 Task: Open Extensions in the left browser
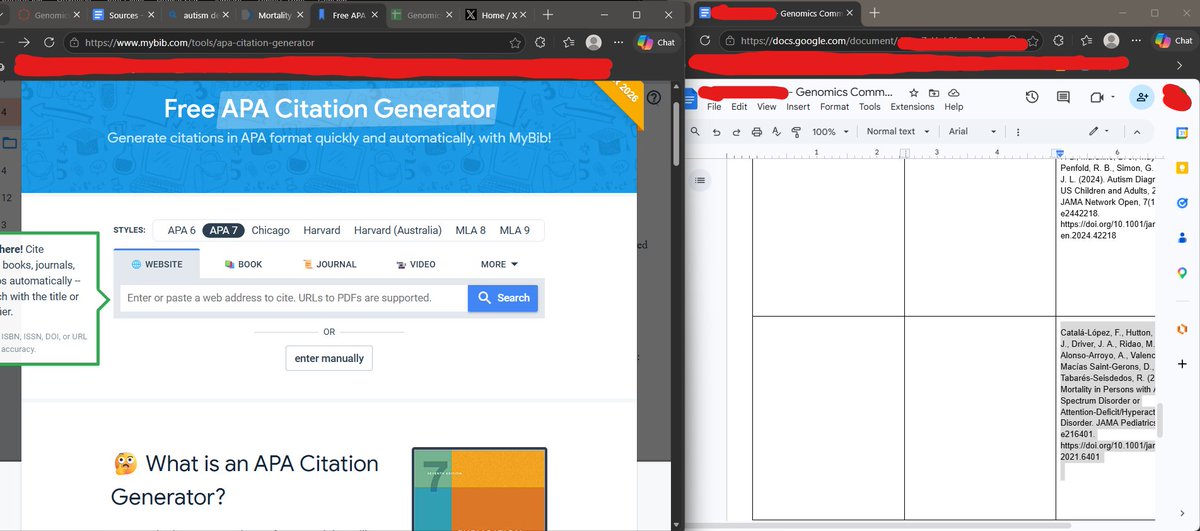(x=542, y=43)
